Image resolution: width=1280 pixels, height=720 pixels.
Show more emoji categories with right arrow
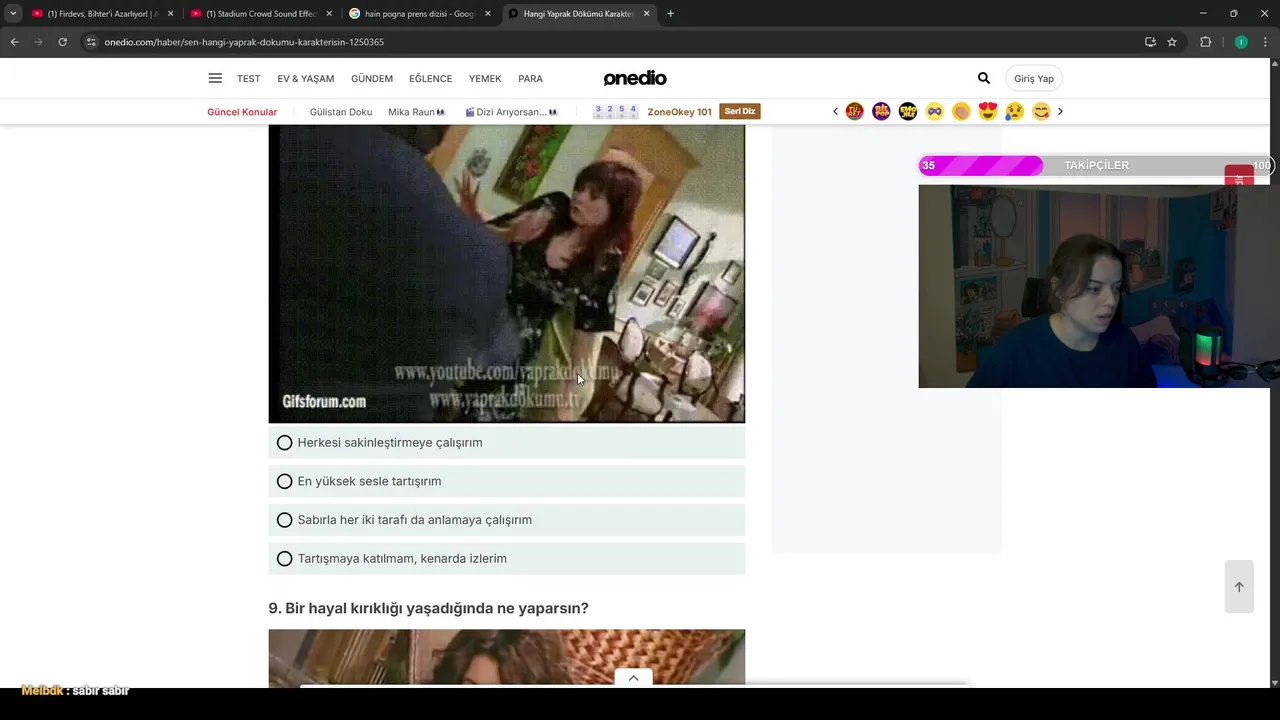pyautogui.click(x=1060, y=112)
